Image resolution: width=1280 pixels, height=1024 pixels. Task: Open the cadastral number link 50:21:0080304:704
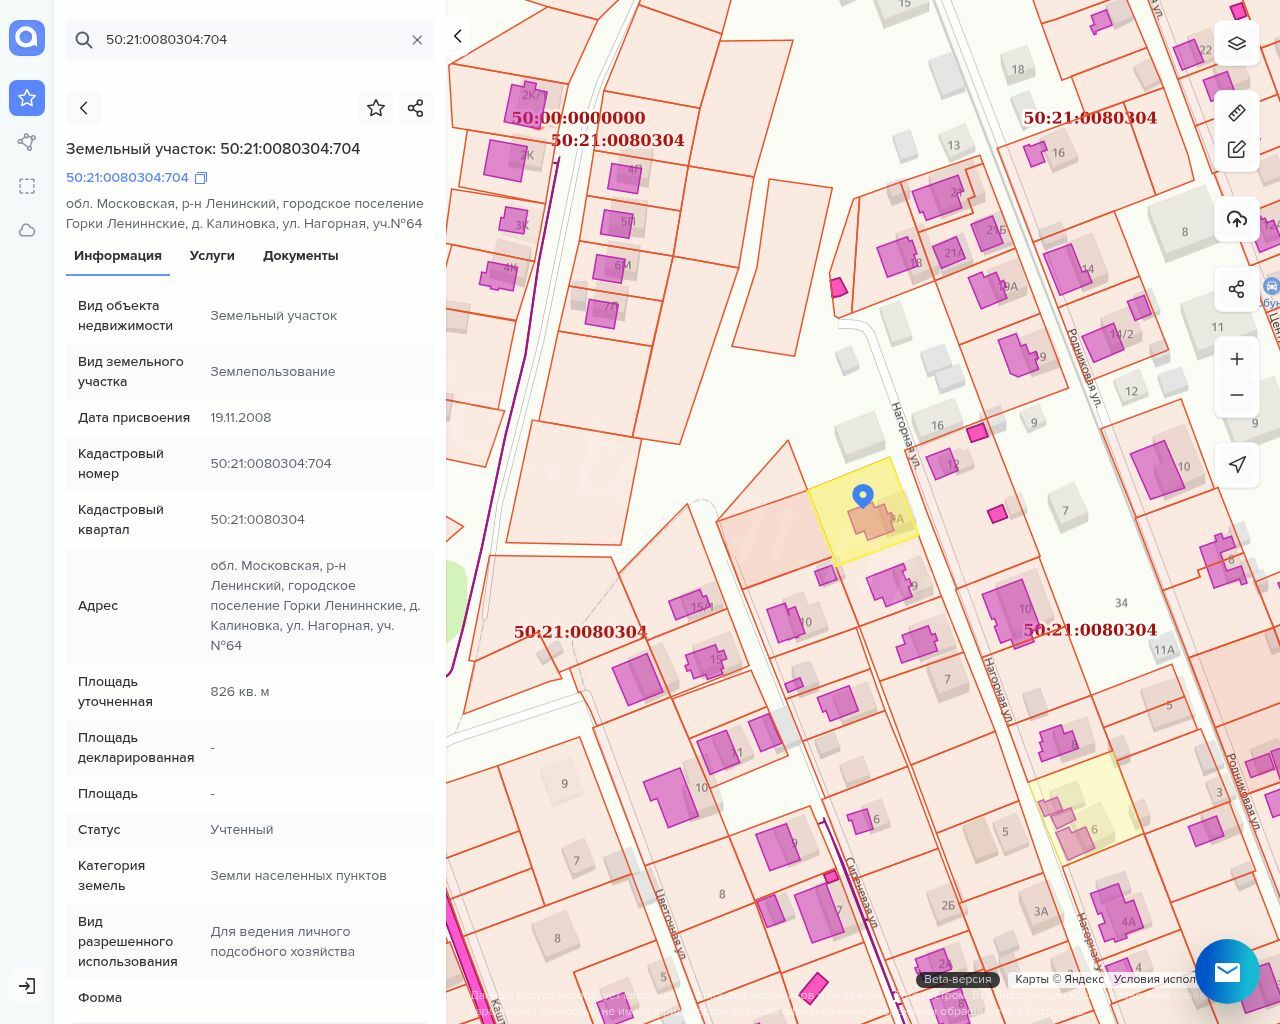[127, 178]
